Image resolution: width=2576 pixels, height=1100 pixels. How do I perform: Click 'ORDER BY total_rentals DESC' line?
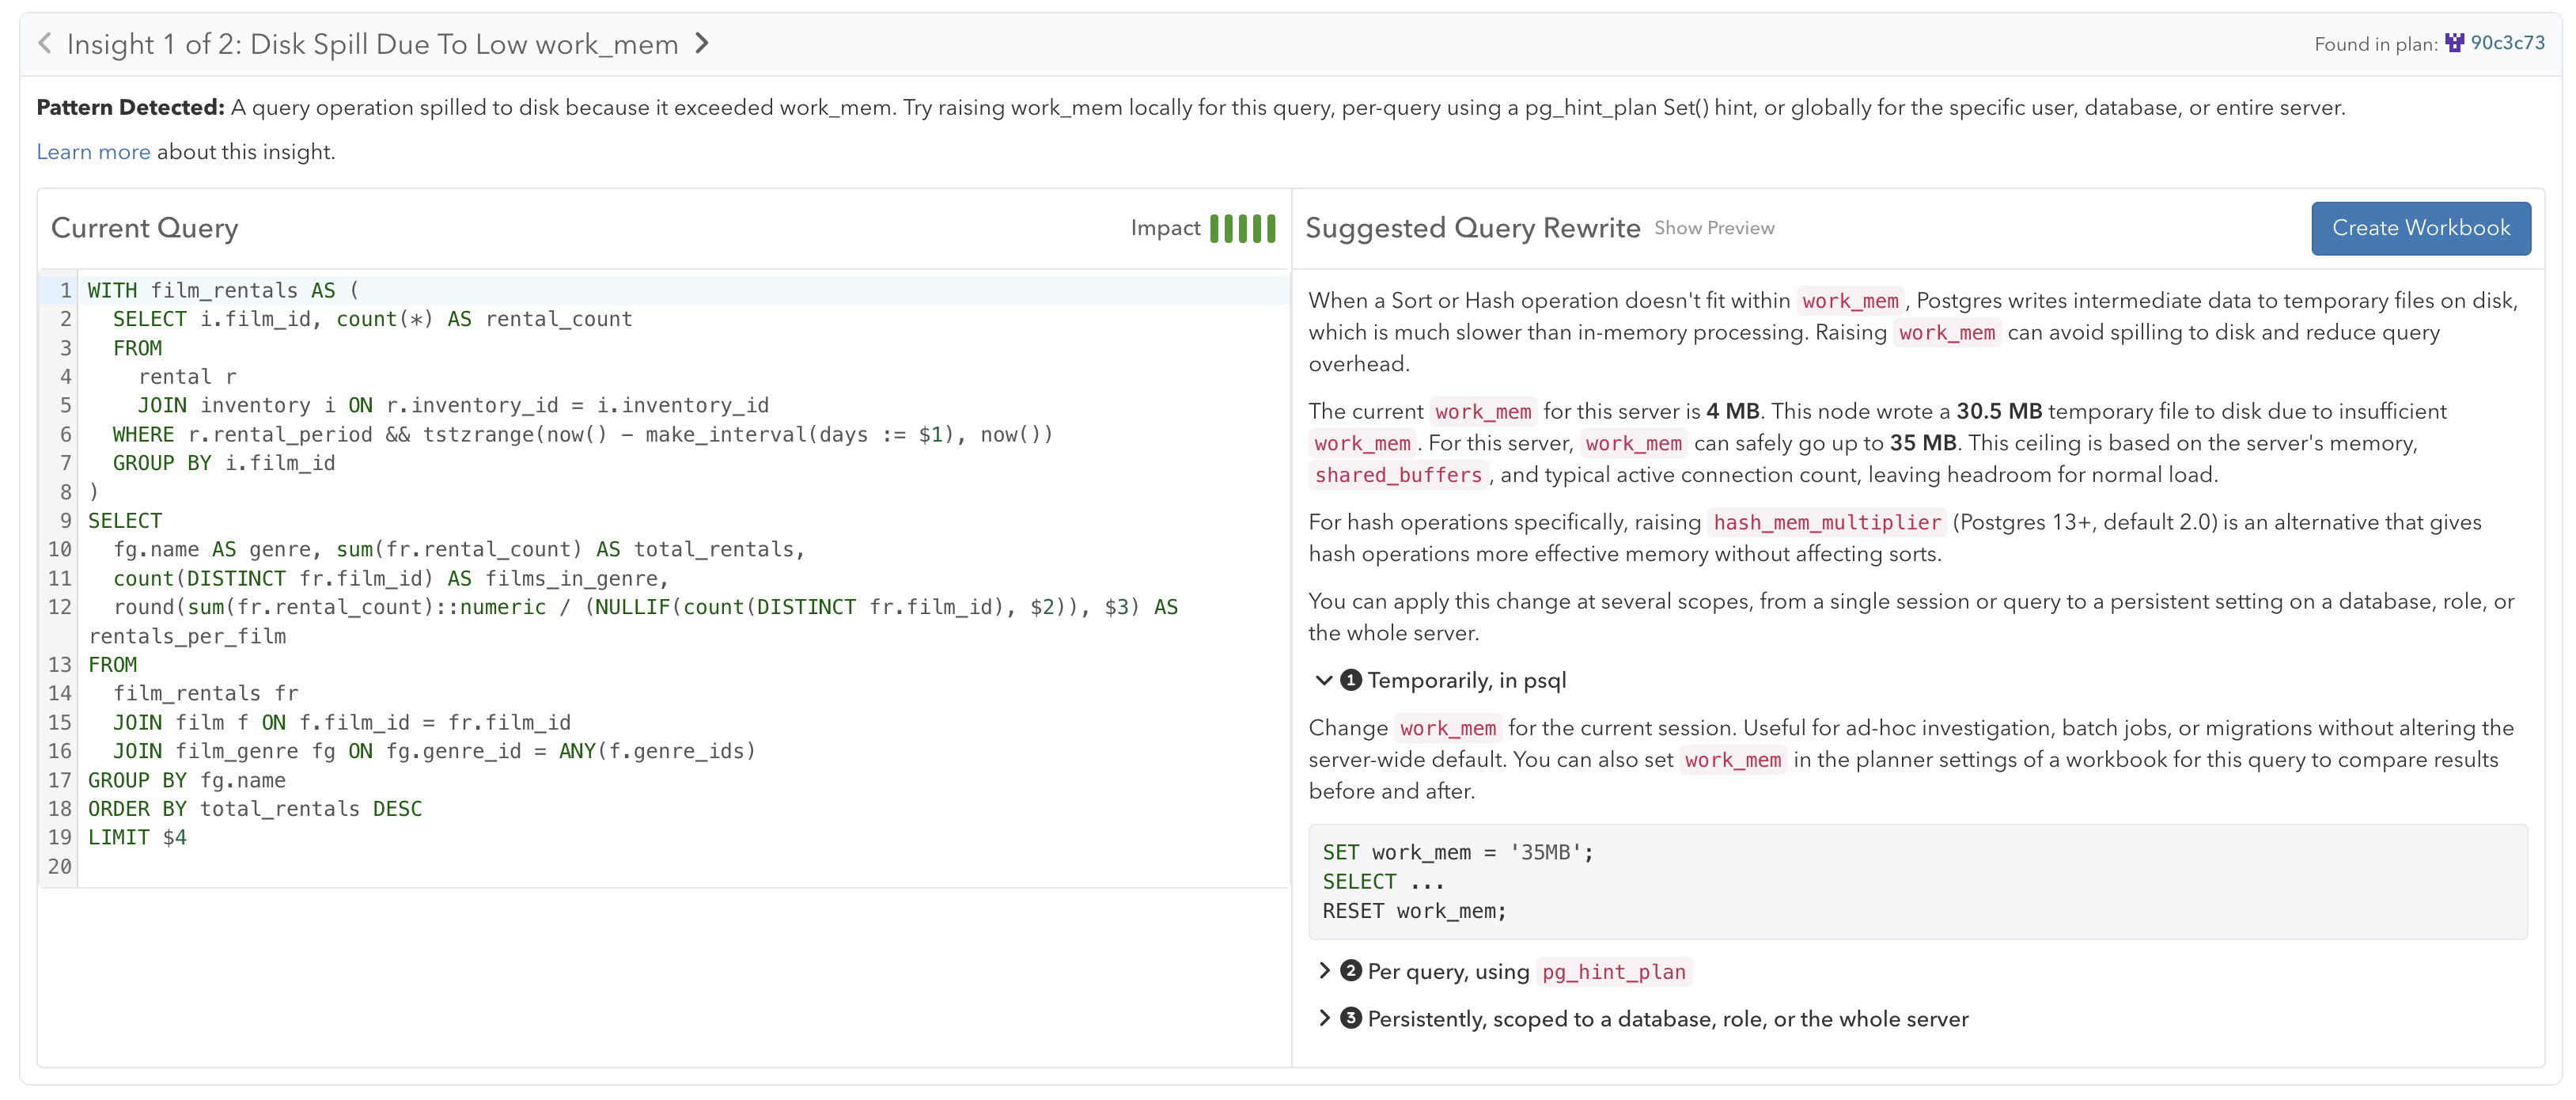255,809
